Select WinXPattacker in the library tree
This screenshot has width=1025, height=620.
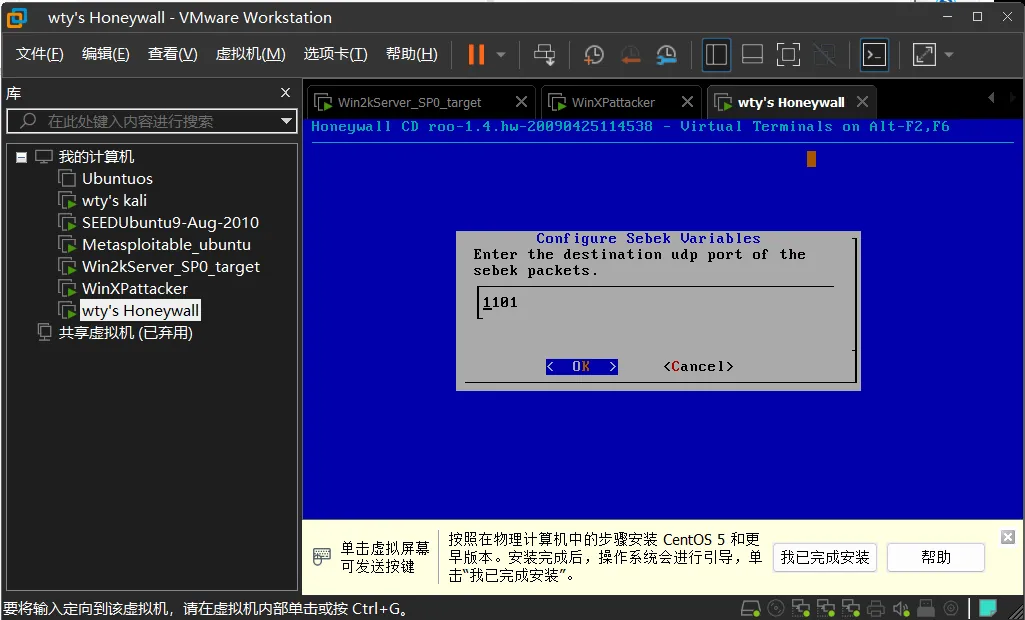tap(135, 288)
